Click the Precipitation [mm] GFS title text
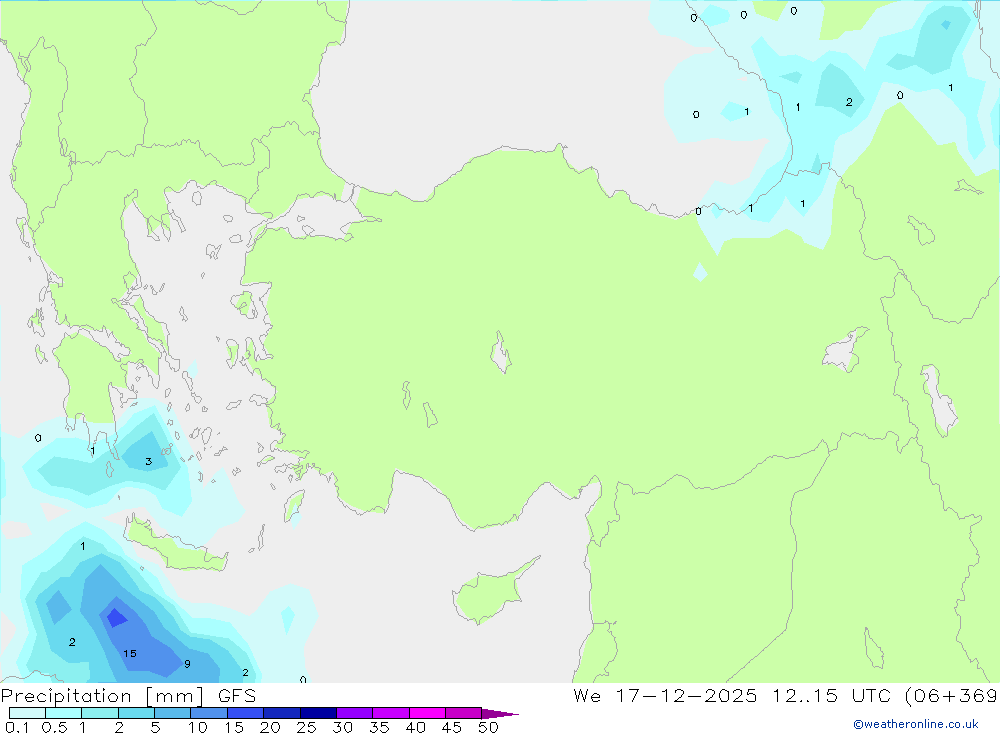The image size is (1000, 733). coord(128,695)
